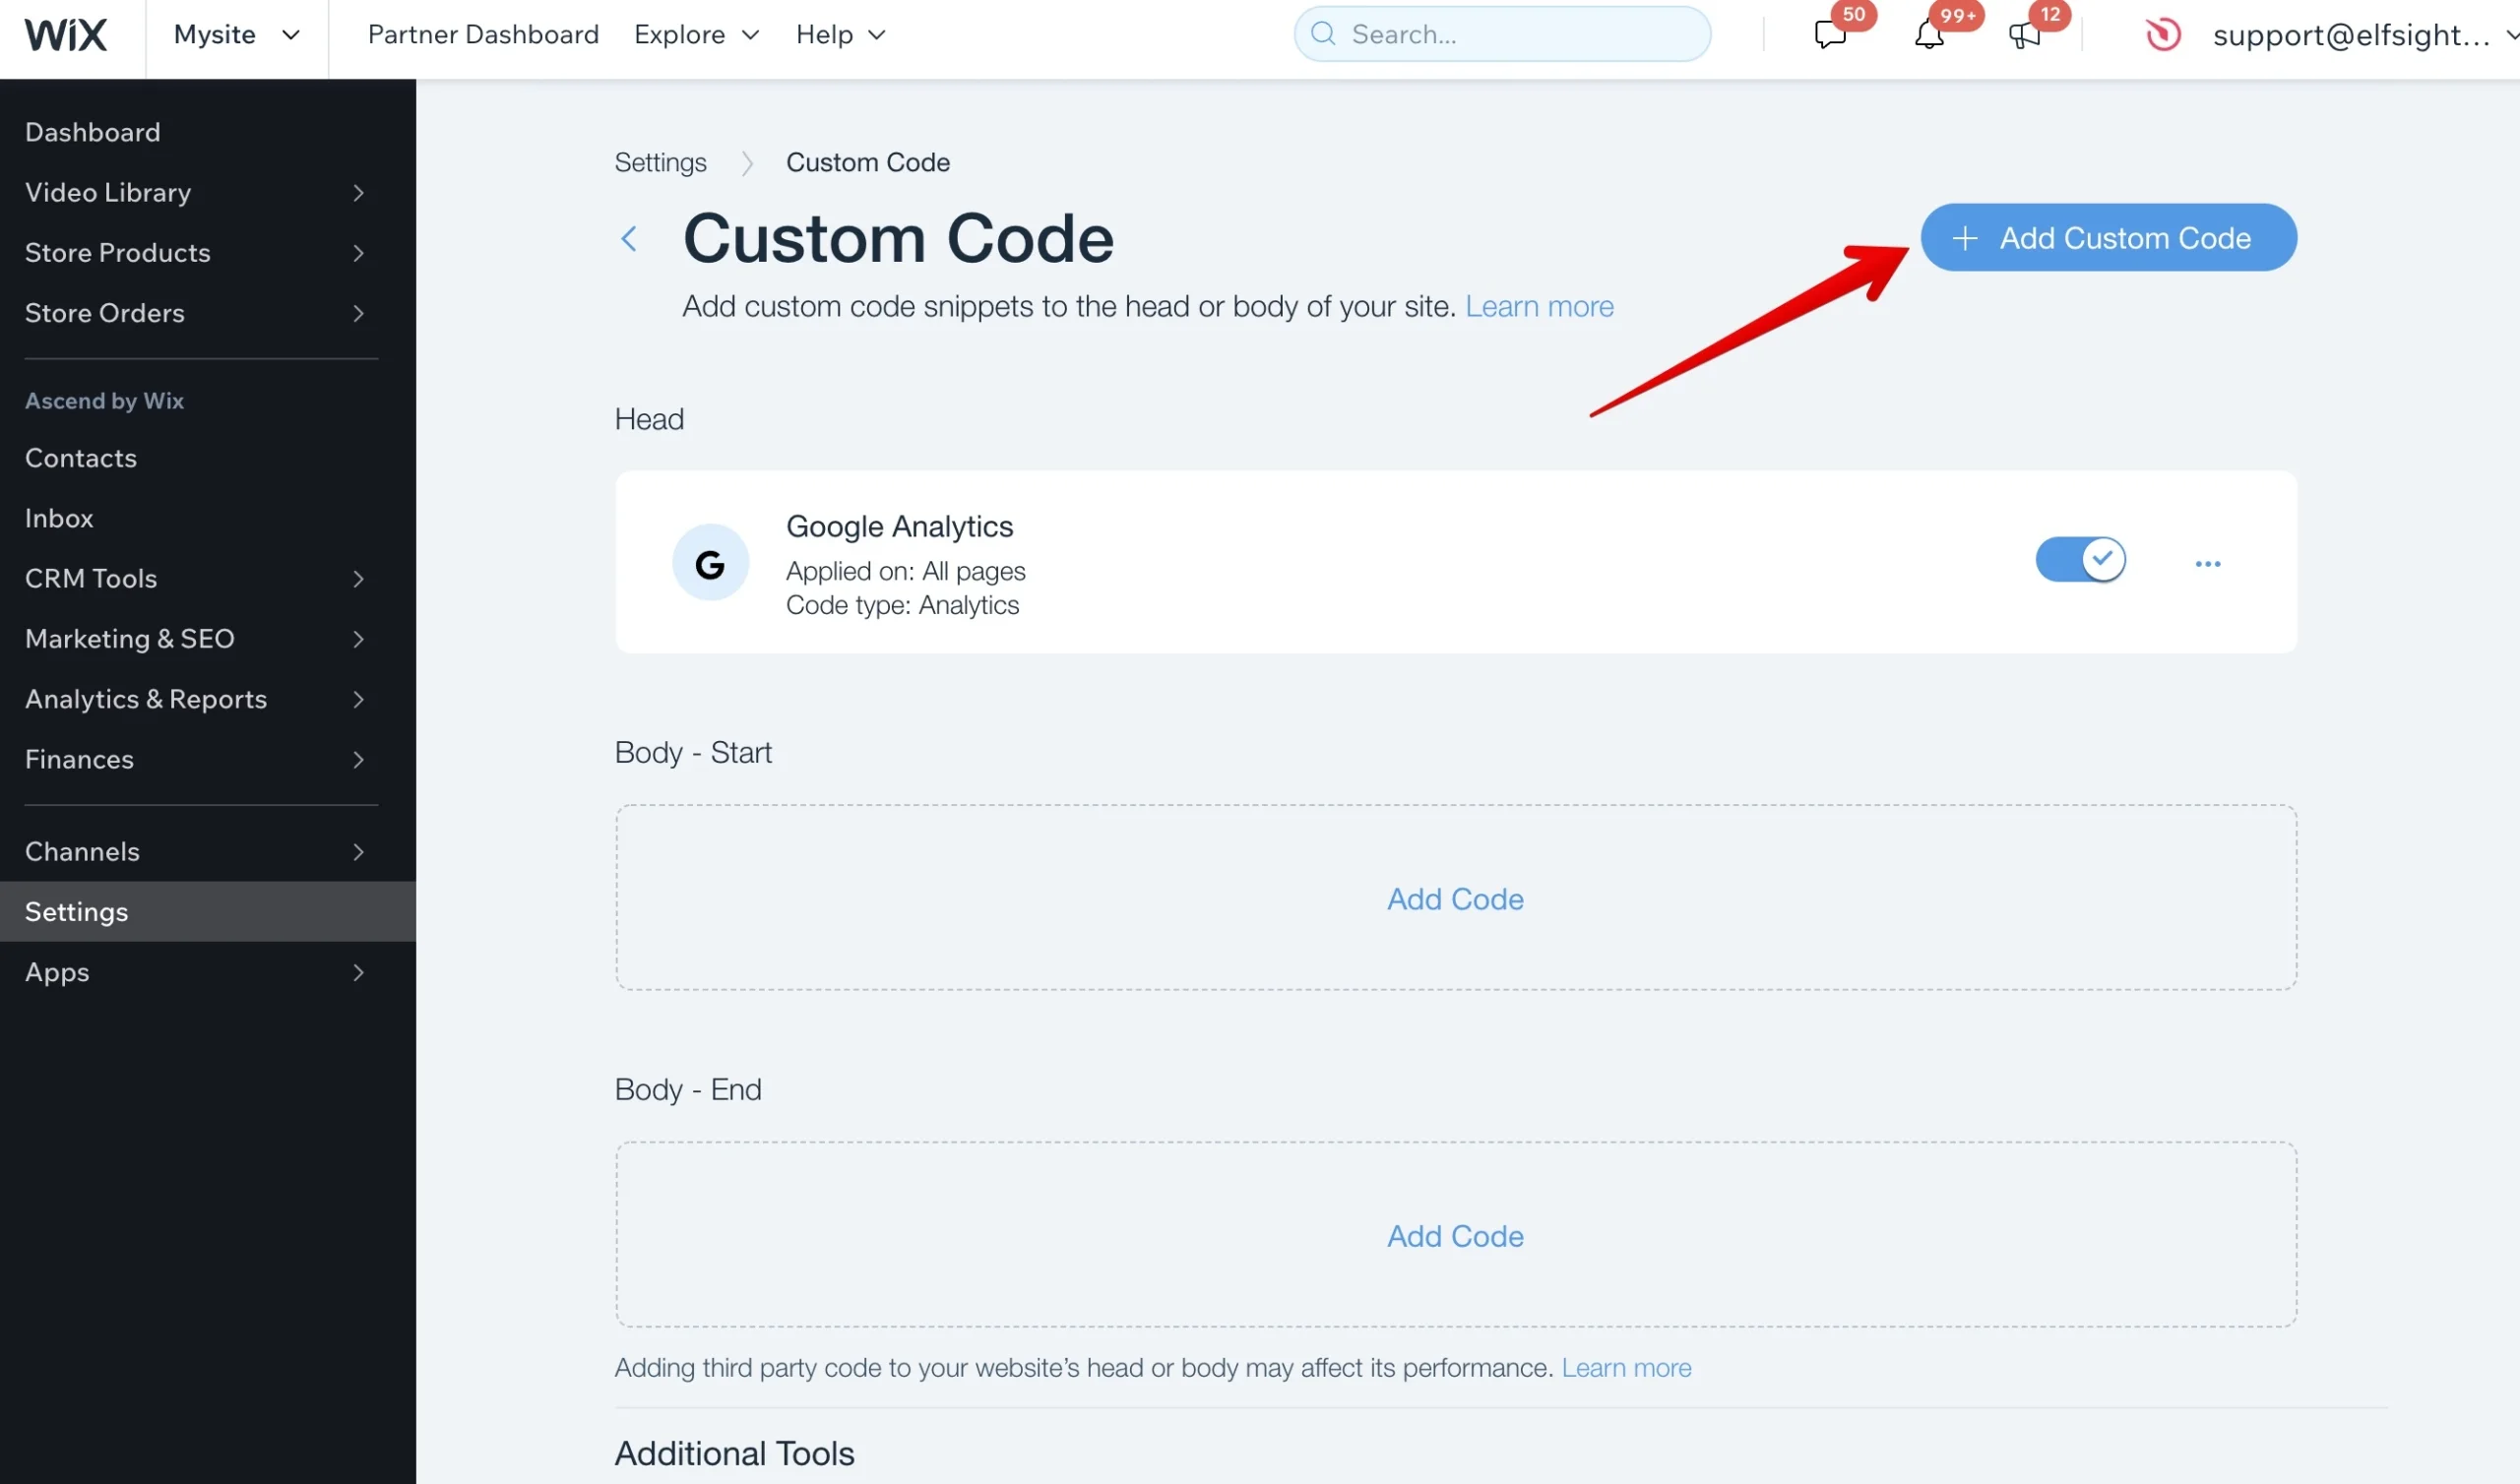Click the Custom Code breadcrumb text

[867, 162]
